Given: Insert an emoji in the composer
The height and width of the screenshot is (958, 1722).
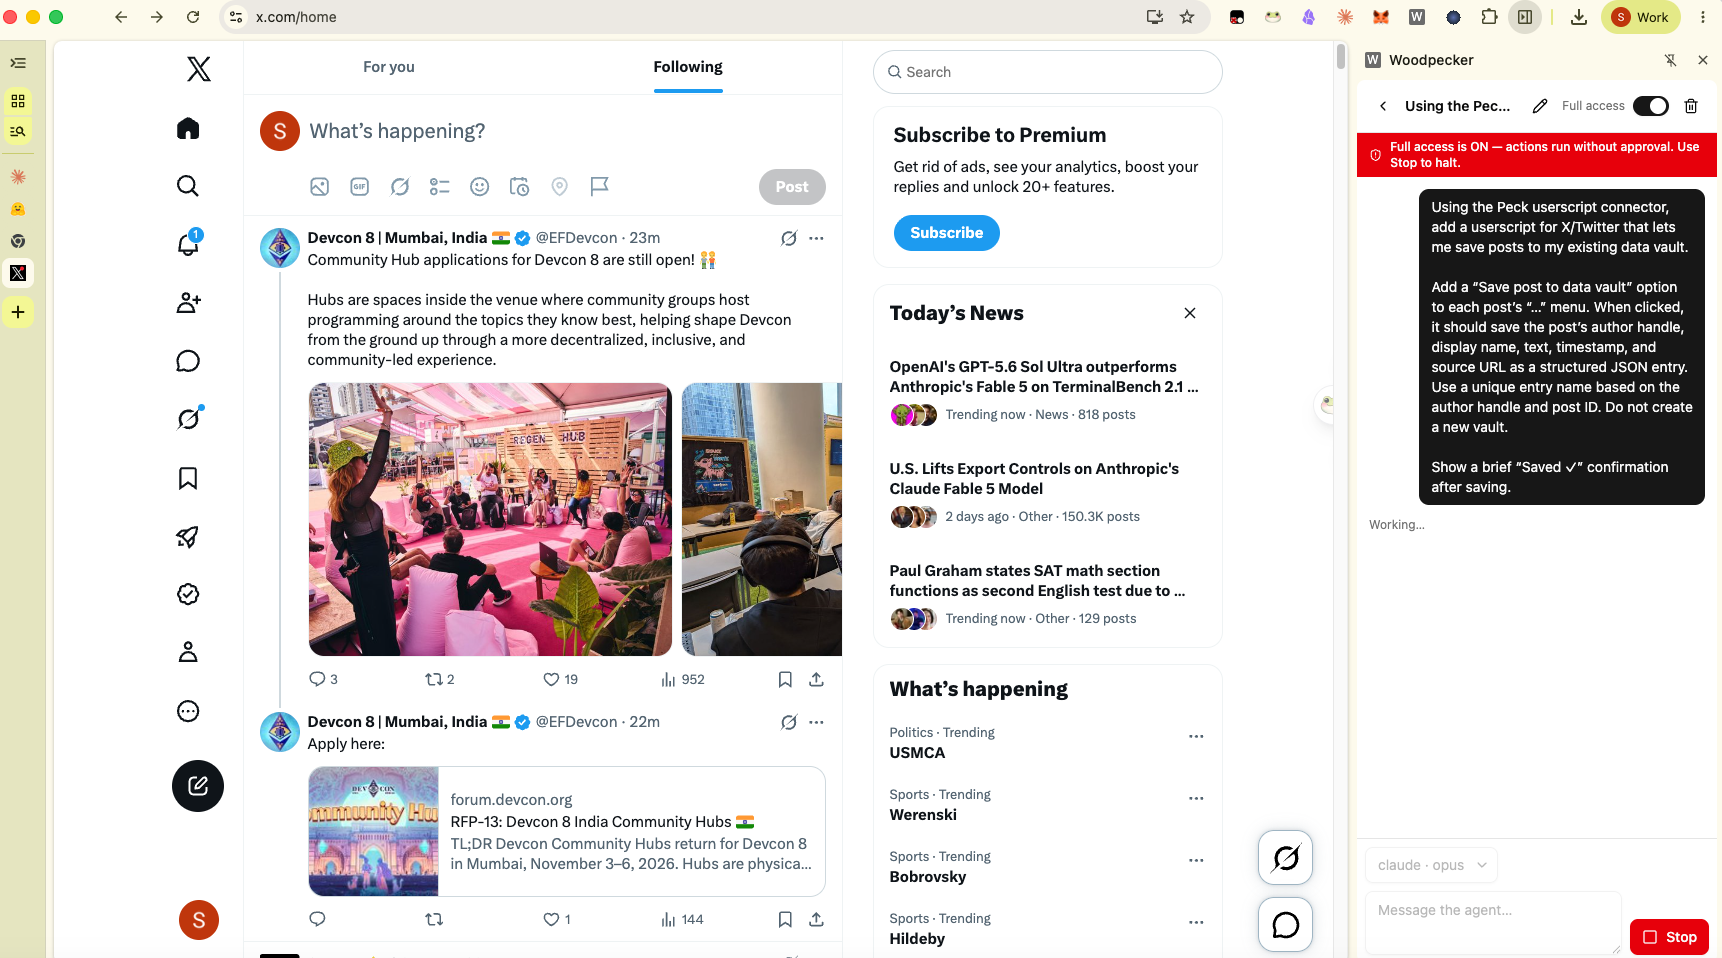Looking at the screenshot, I should (x=480, y=187).
